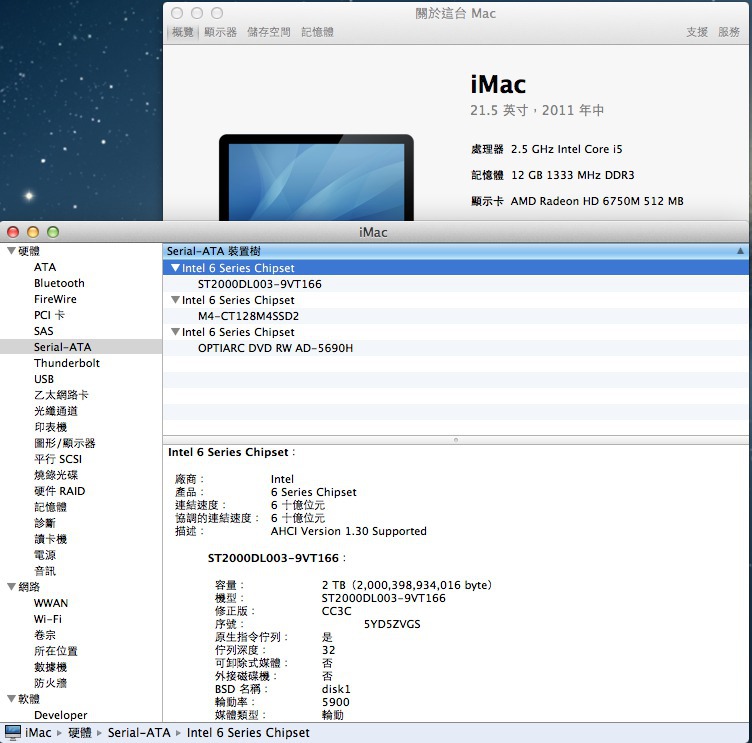Select 讀卡機 in sidebar
752x743 pixels.
click(50, 539)
